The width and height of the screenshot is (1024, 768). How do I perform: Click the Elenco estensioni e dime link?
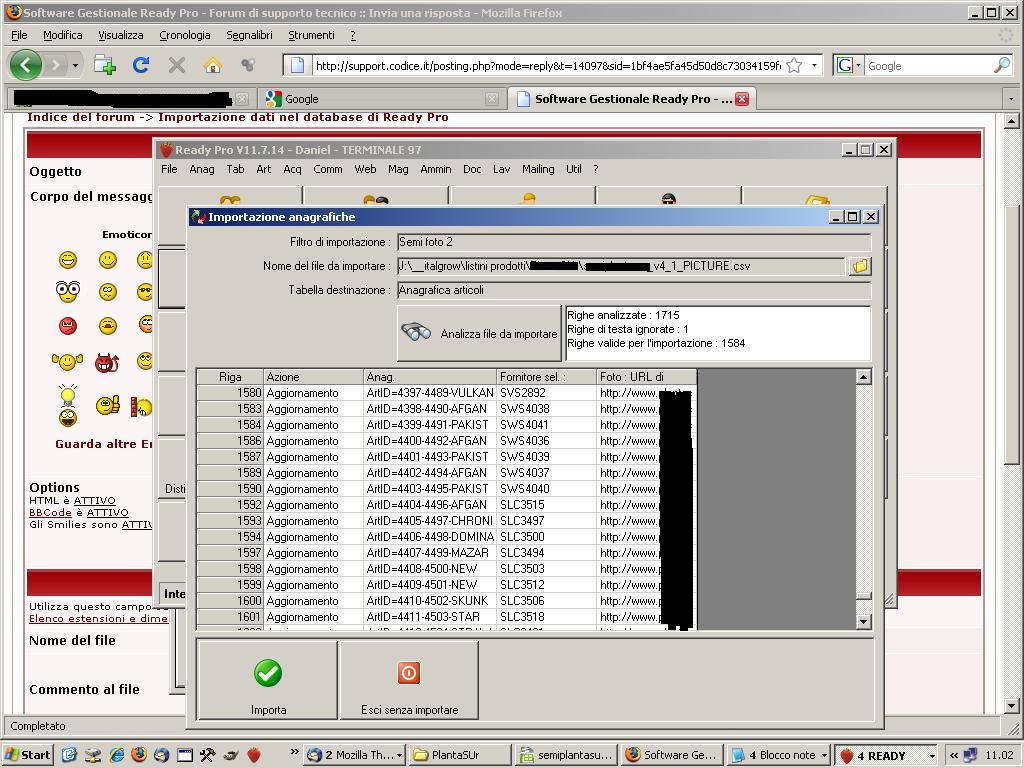(x=98, y=618)
